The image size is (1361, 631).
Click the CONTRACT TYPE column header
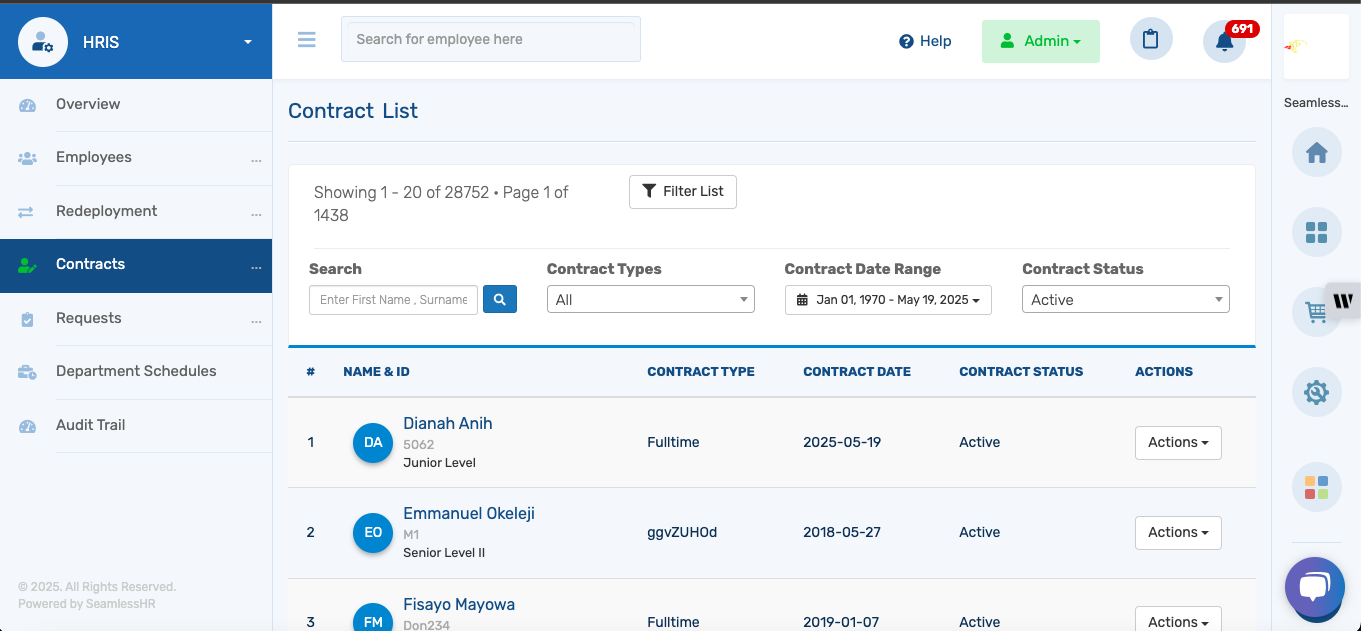701,372
